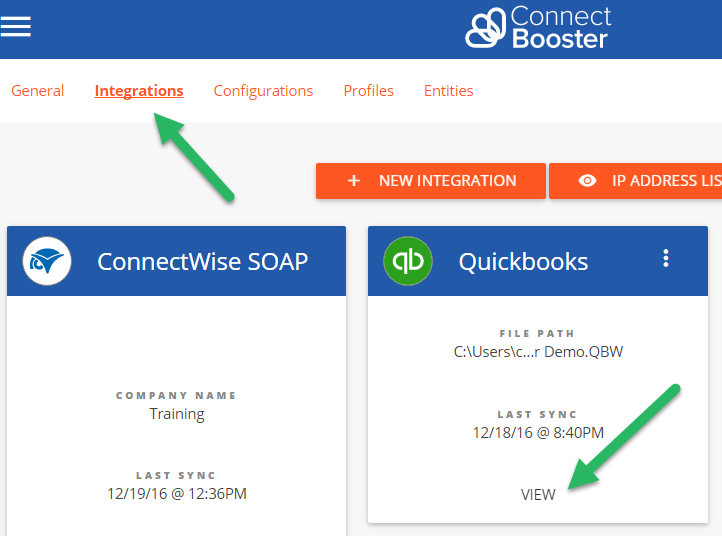Viewport: 722px width, 536px height.
Task: Click the LAST SYNC label on the Quickbooks card
Action: point(537,414)
